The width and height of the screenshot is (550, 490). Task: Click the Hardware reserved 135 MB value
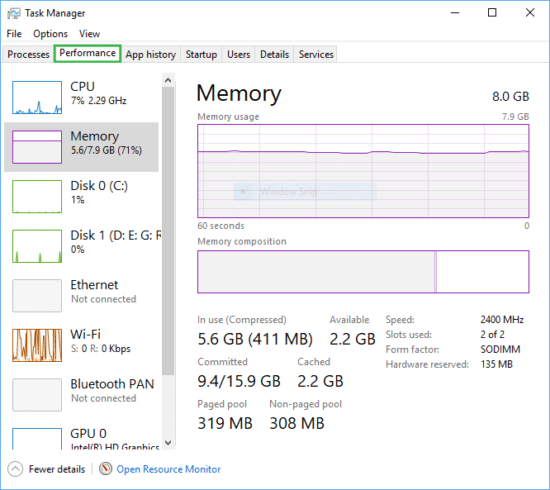pyautogui.click(x=496, y=364)
